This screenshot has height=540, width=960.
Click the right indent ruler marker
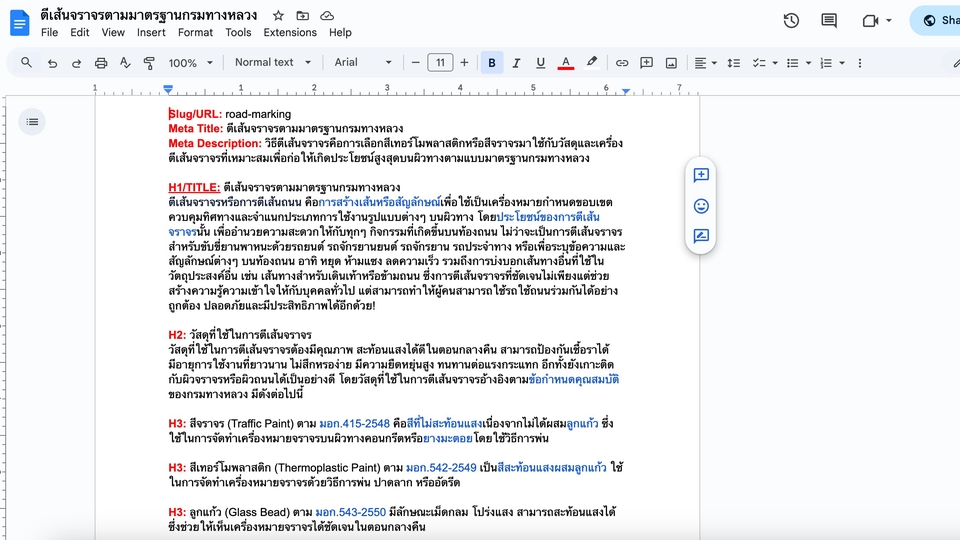coord(626,91)
